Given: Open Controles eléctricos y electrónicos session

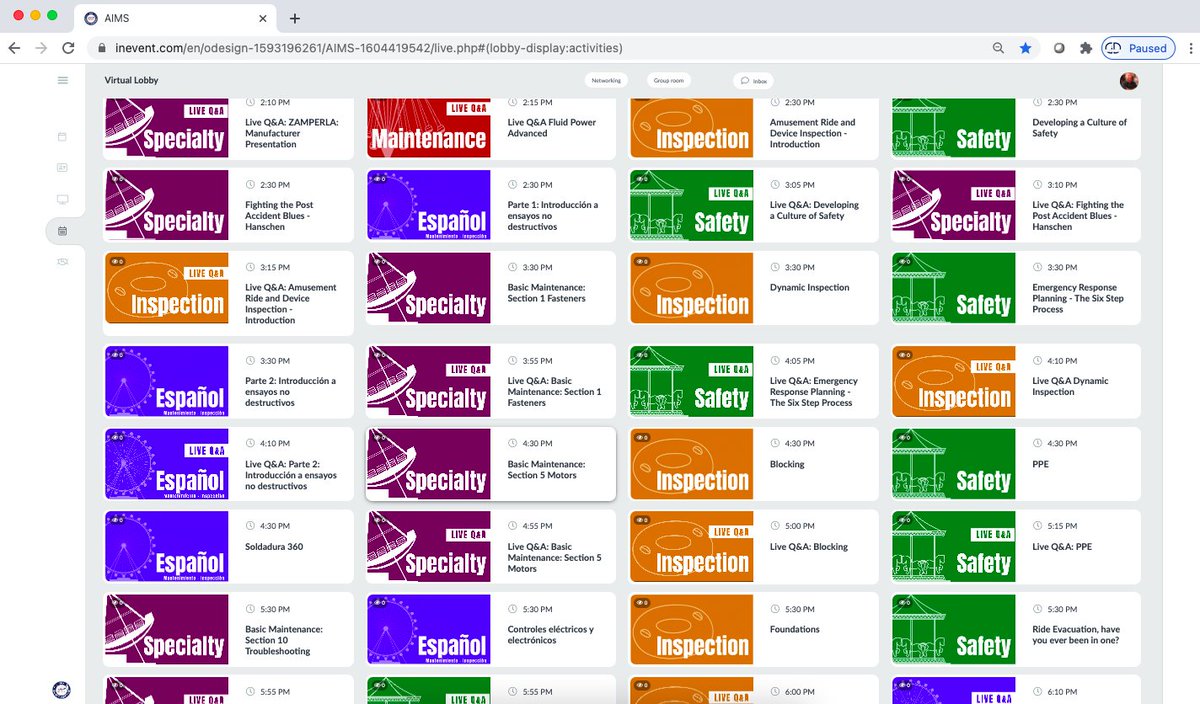Looking at the screenshot, I should tap(491, 630).
